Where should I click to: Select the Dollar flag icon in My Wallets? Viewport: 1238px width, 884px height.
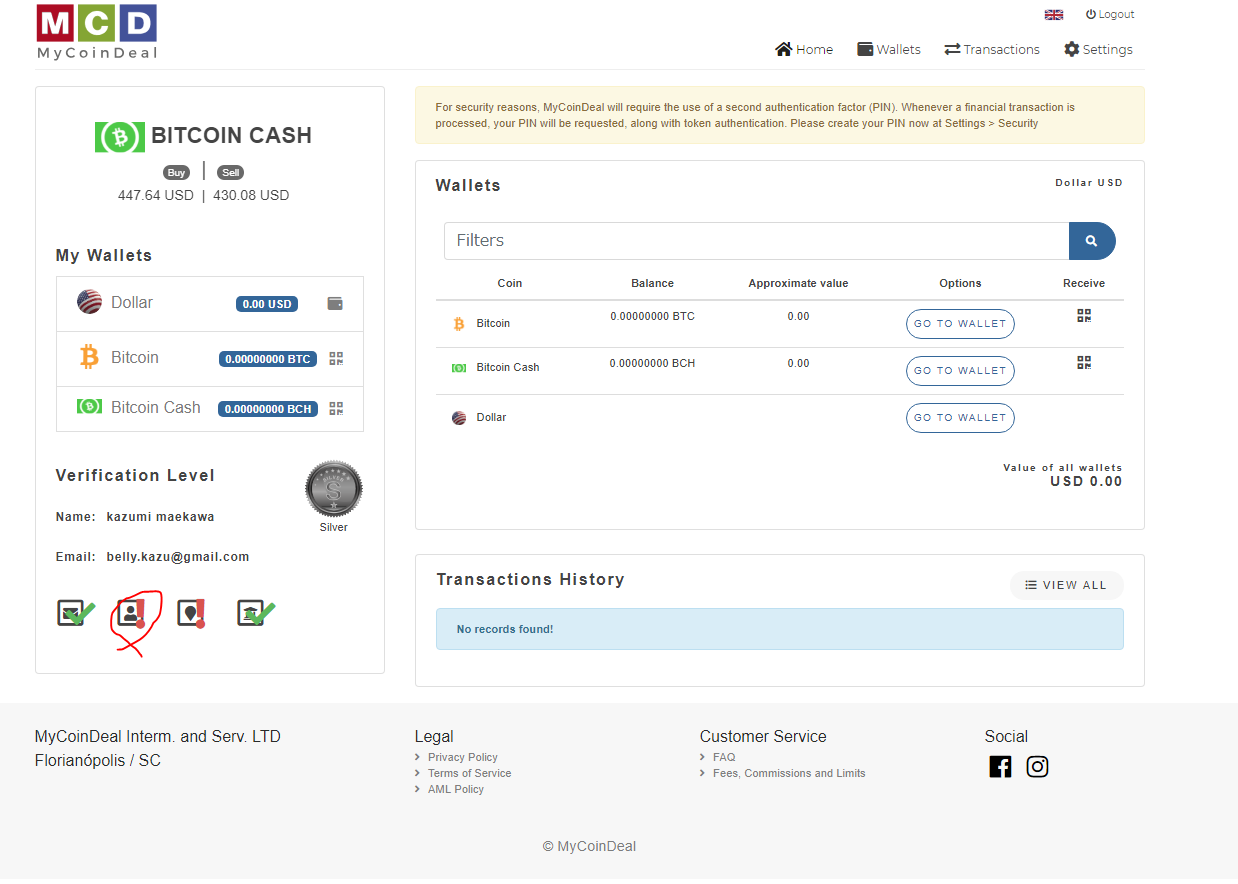coord(89,302)
